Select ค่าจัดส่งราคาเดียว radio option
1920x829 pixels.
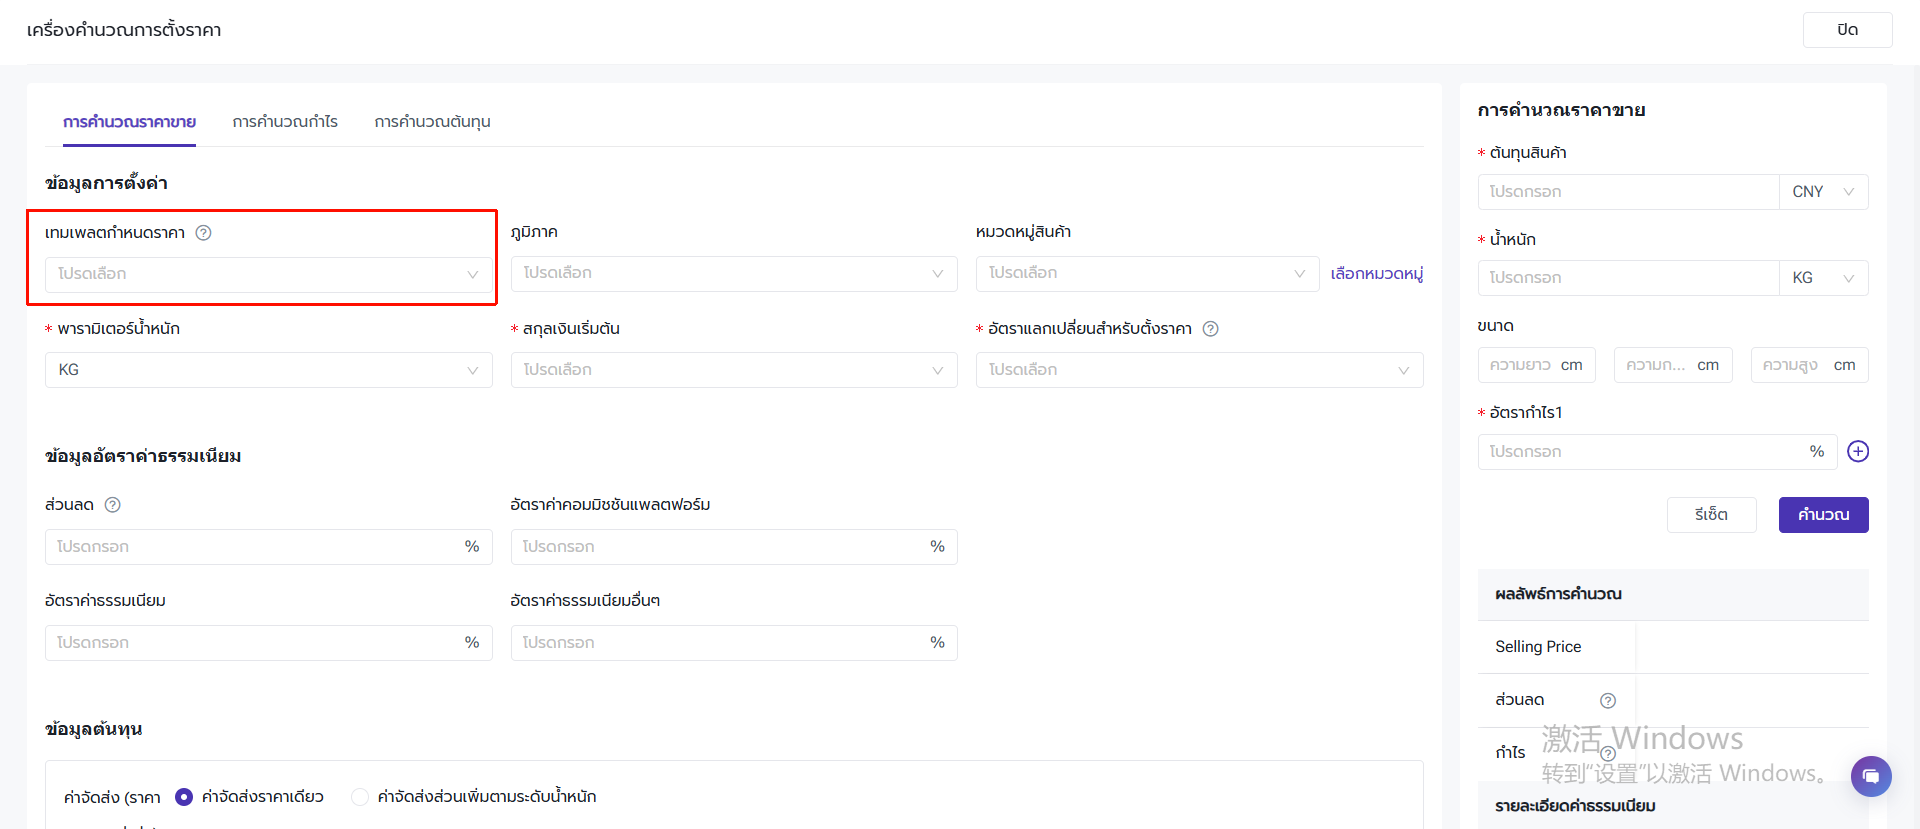[184, 797]
